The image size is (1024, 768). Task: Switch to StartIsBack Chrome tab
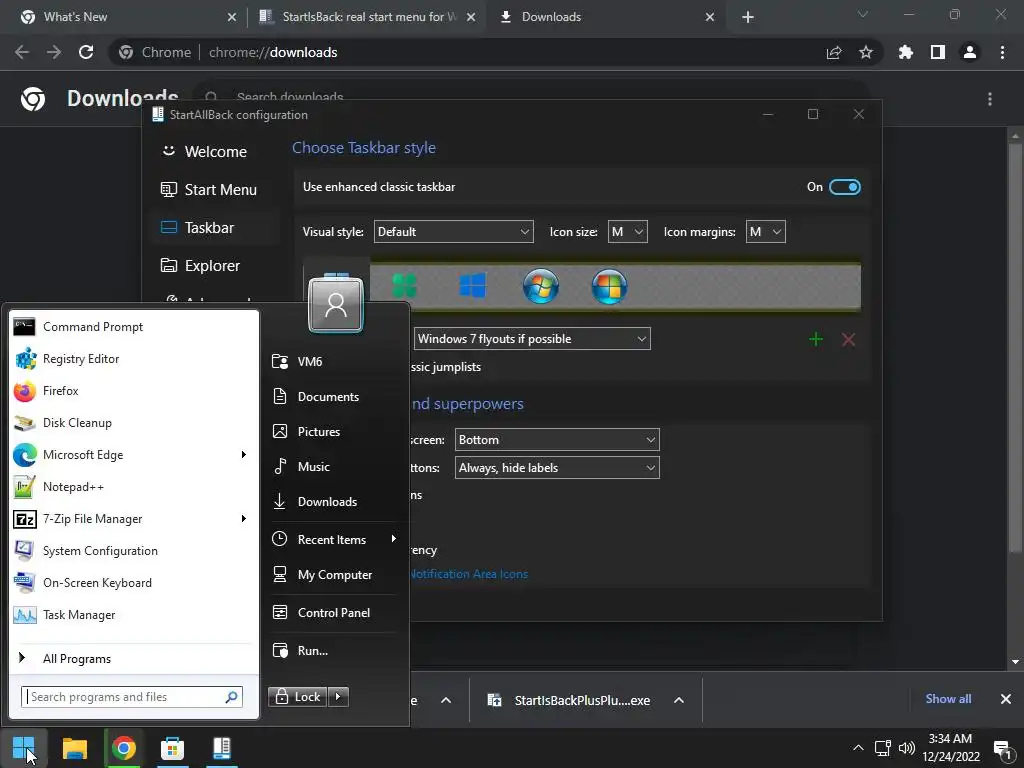point(366,17)
